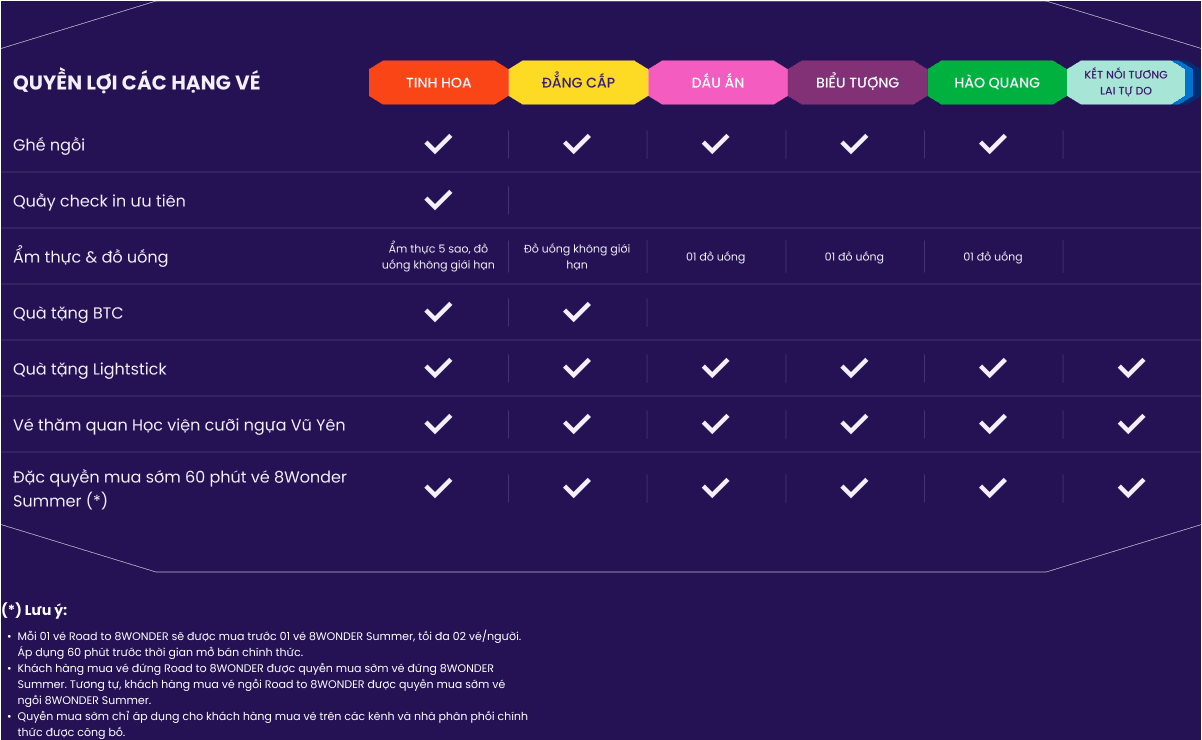Click the QUYỀN LỢI CÁC HẠNG VÉ heading
Image resolution: width=1202 pixels, height=740 pixels.
136,83
